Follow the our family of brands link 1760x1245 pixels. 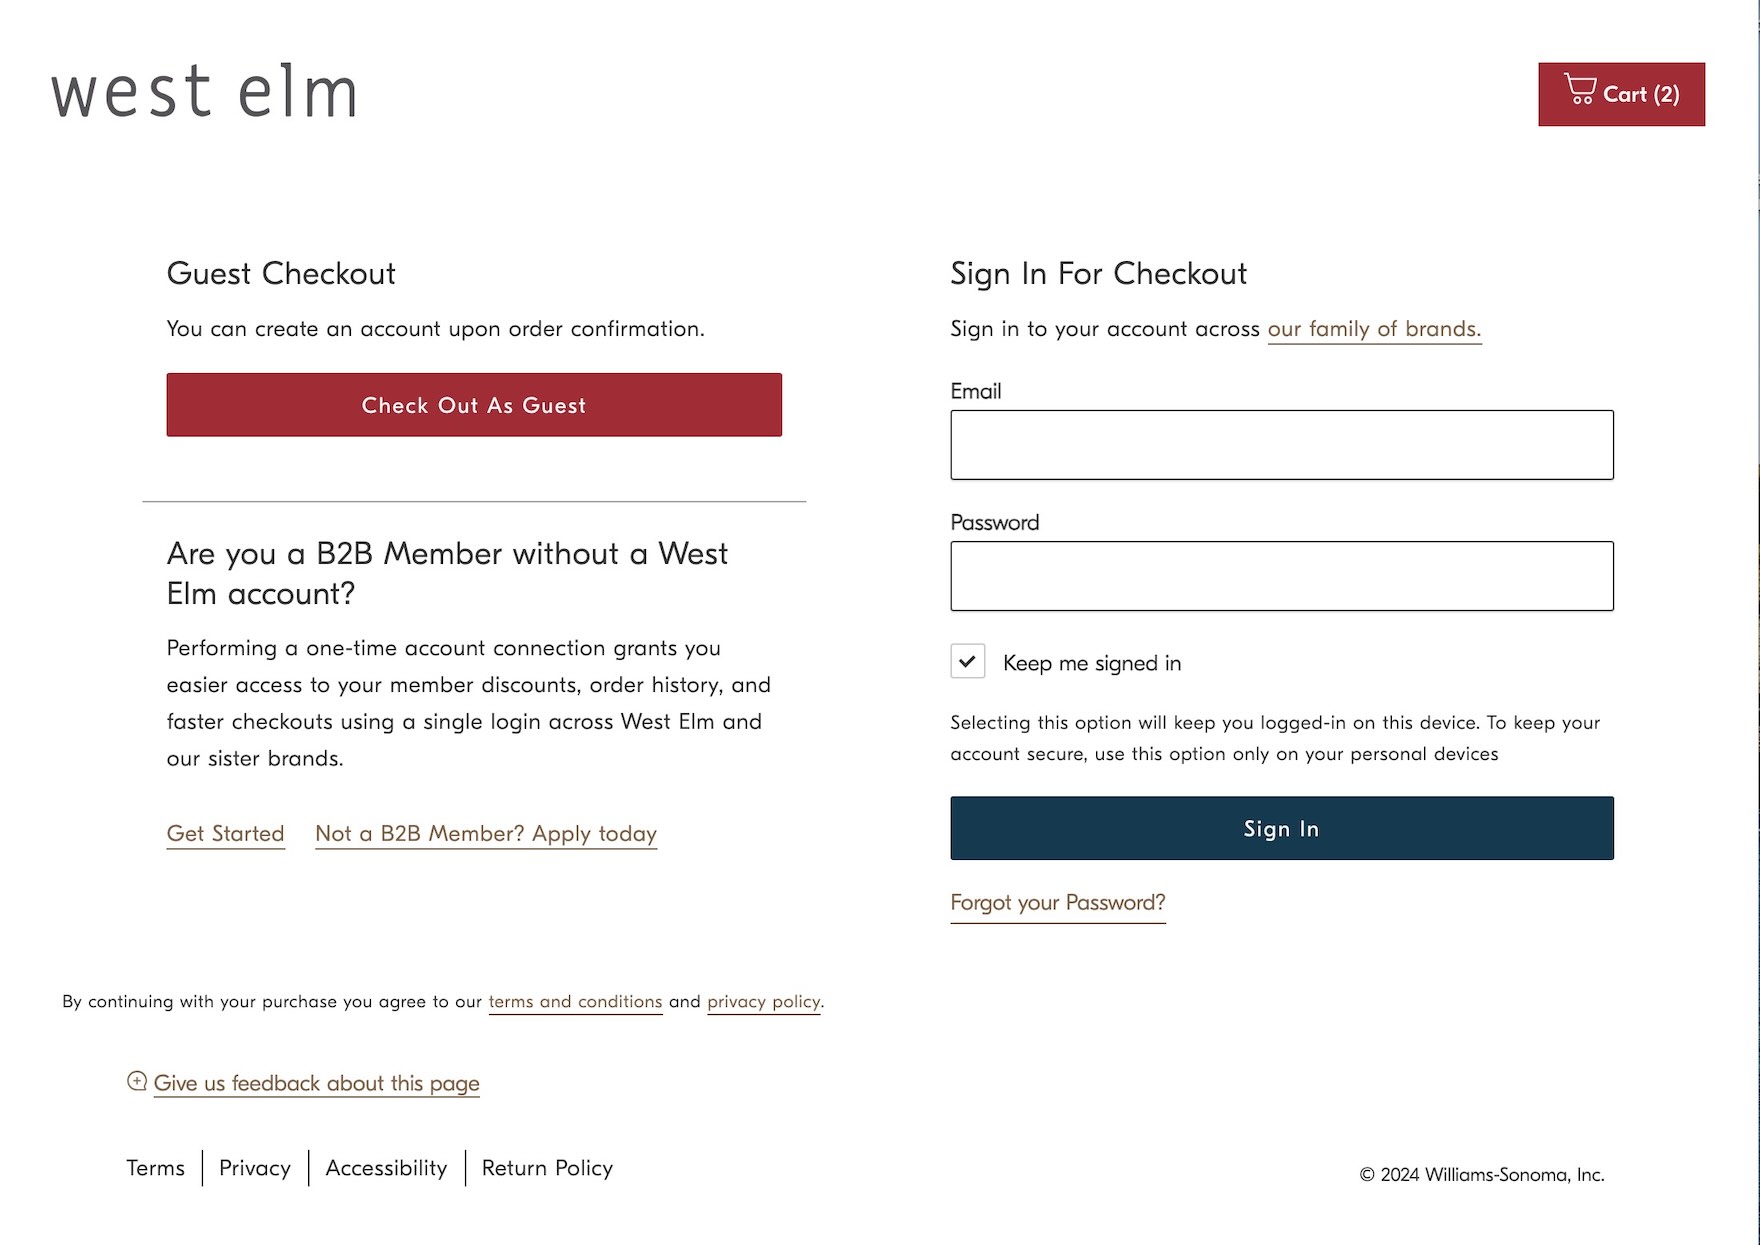1373,329
